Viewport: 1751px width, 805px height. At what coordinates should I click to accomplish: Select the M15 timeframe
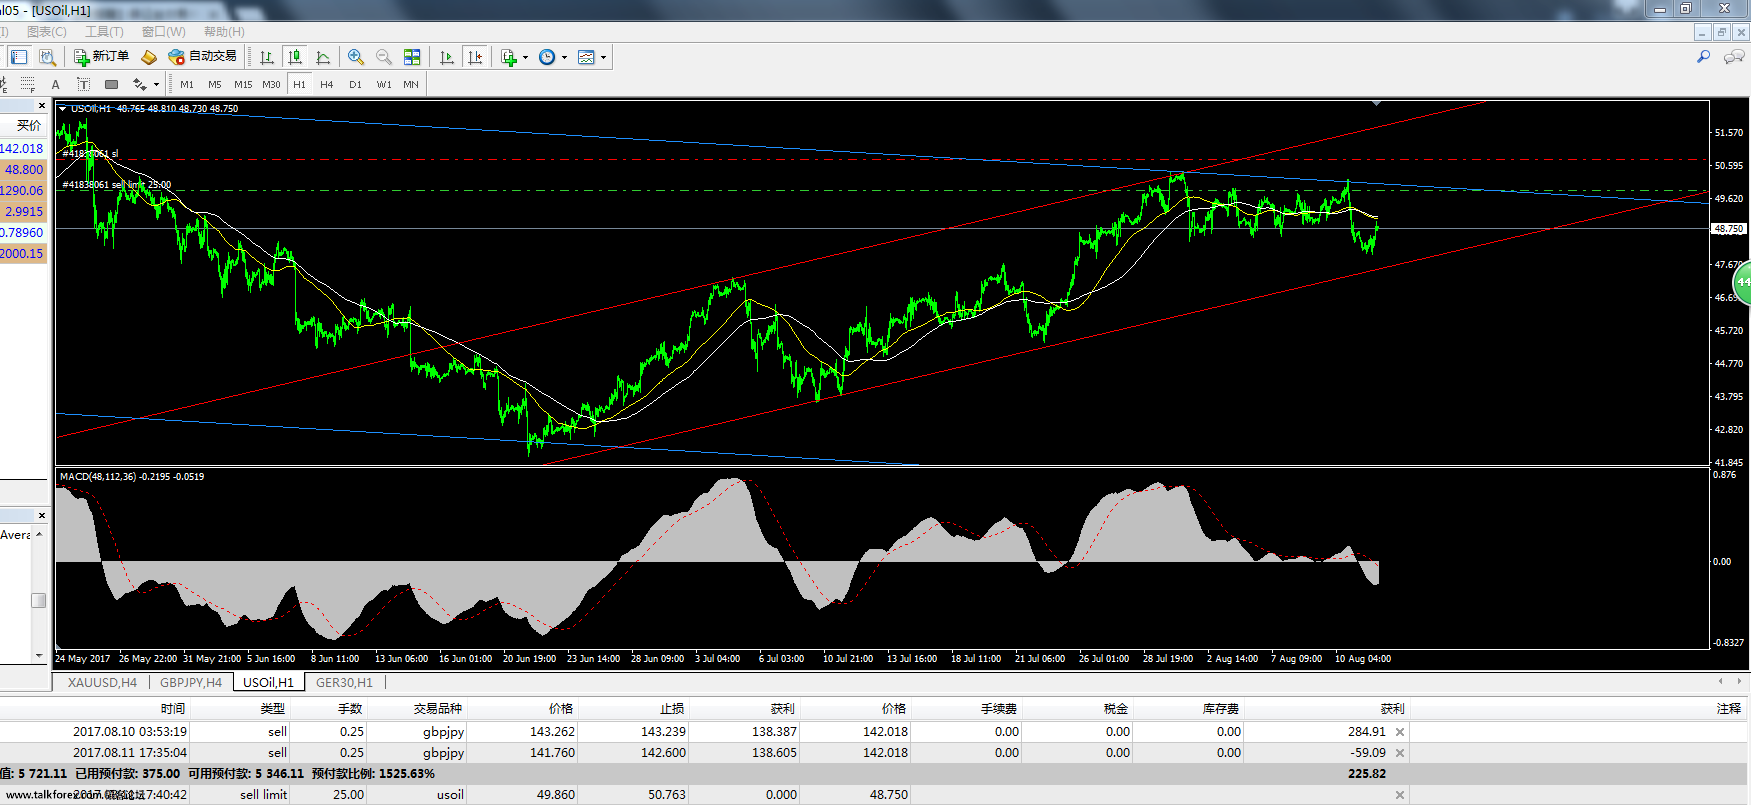[243, 84]
